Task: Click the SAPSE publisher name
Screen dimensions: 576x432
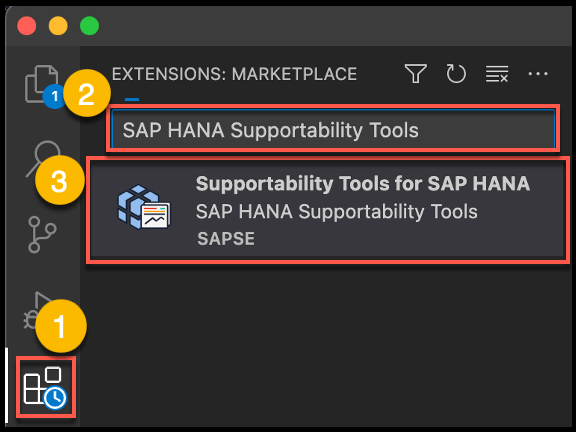Action: click(x=226, y=239)
